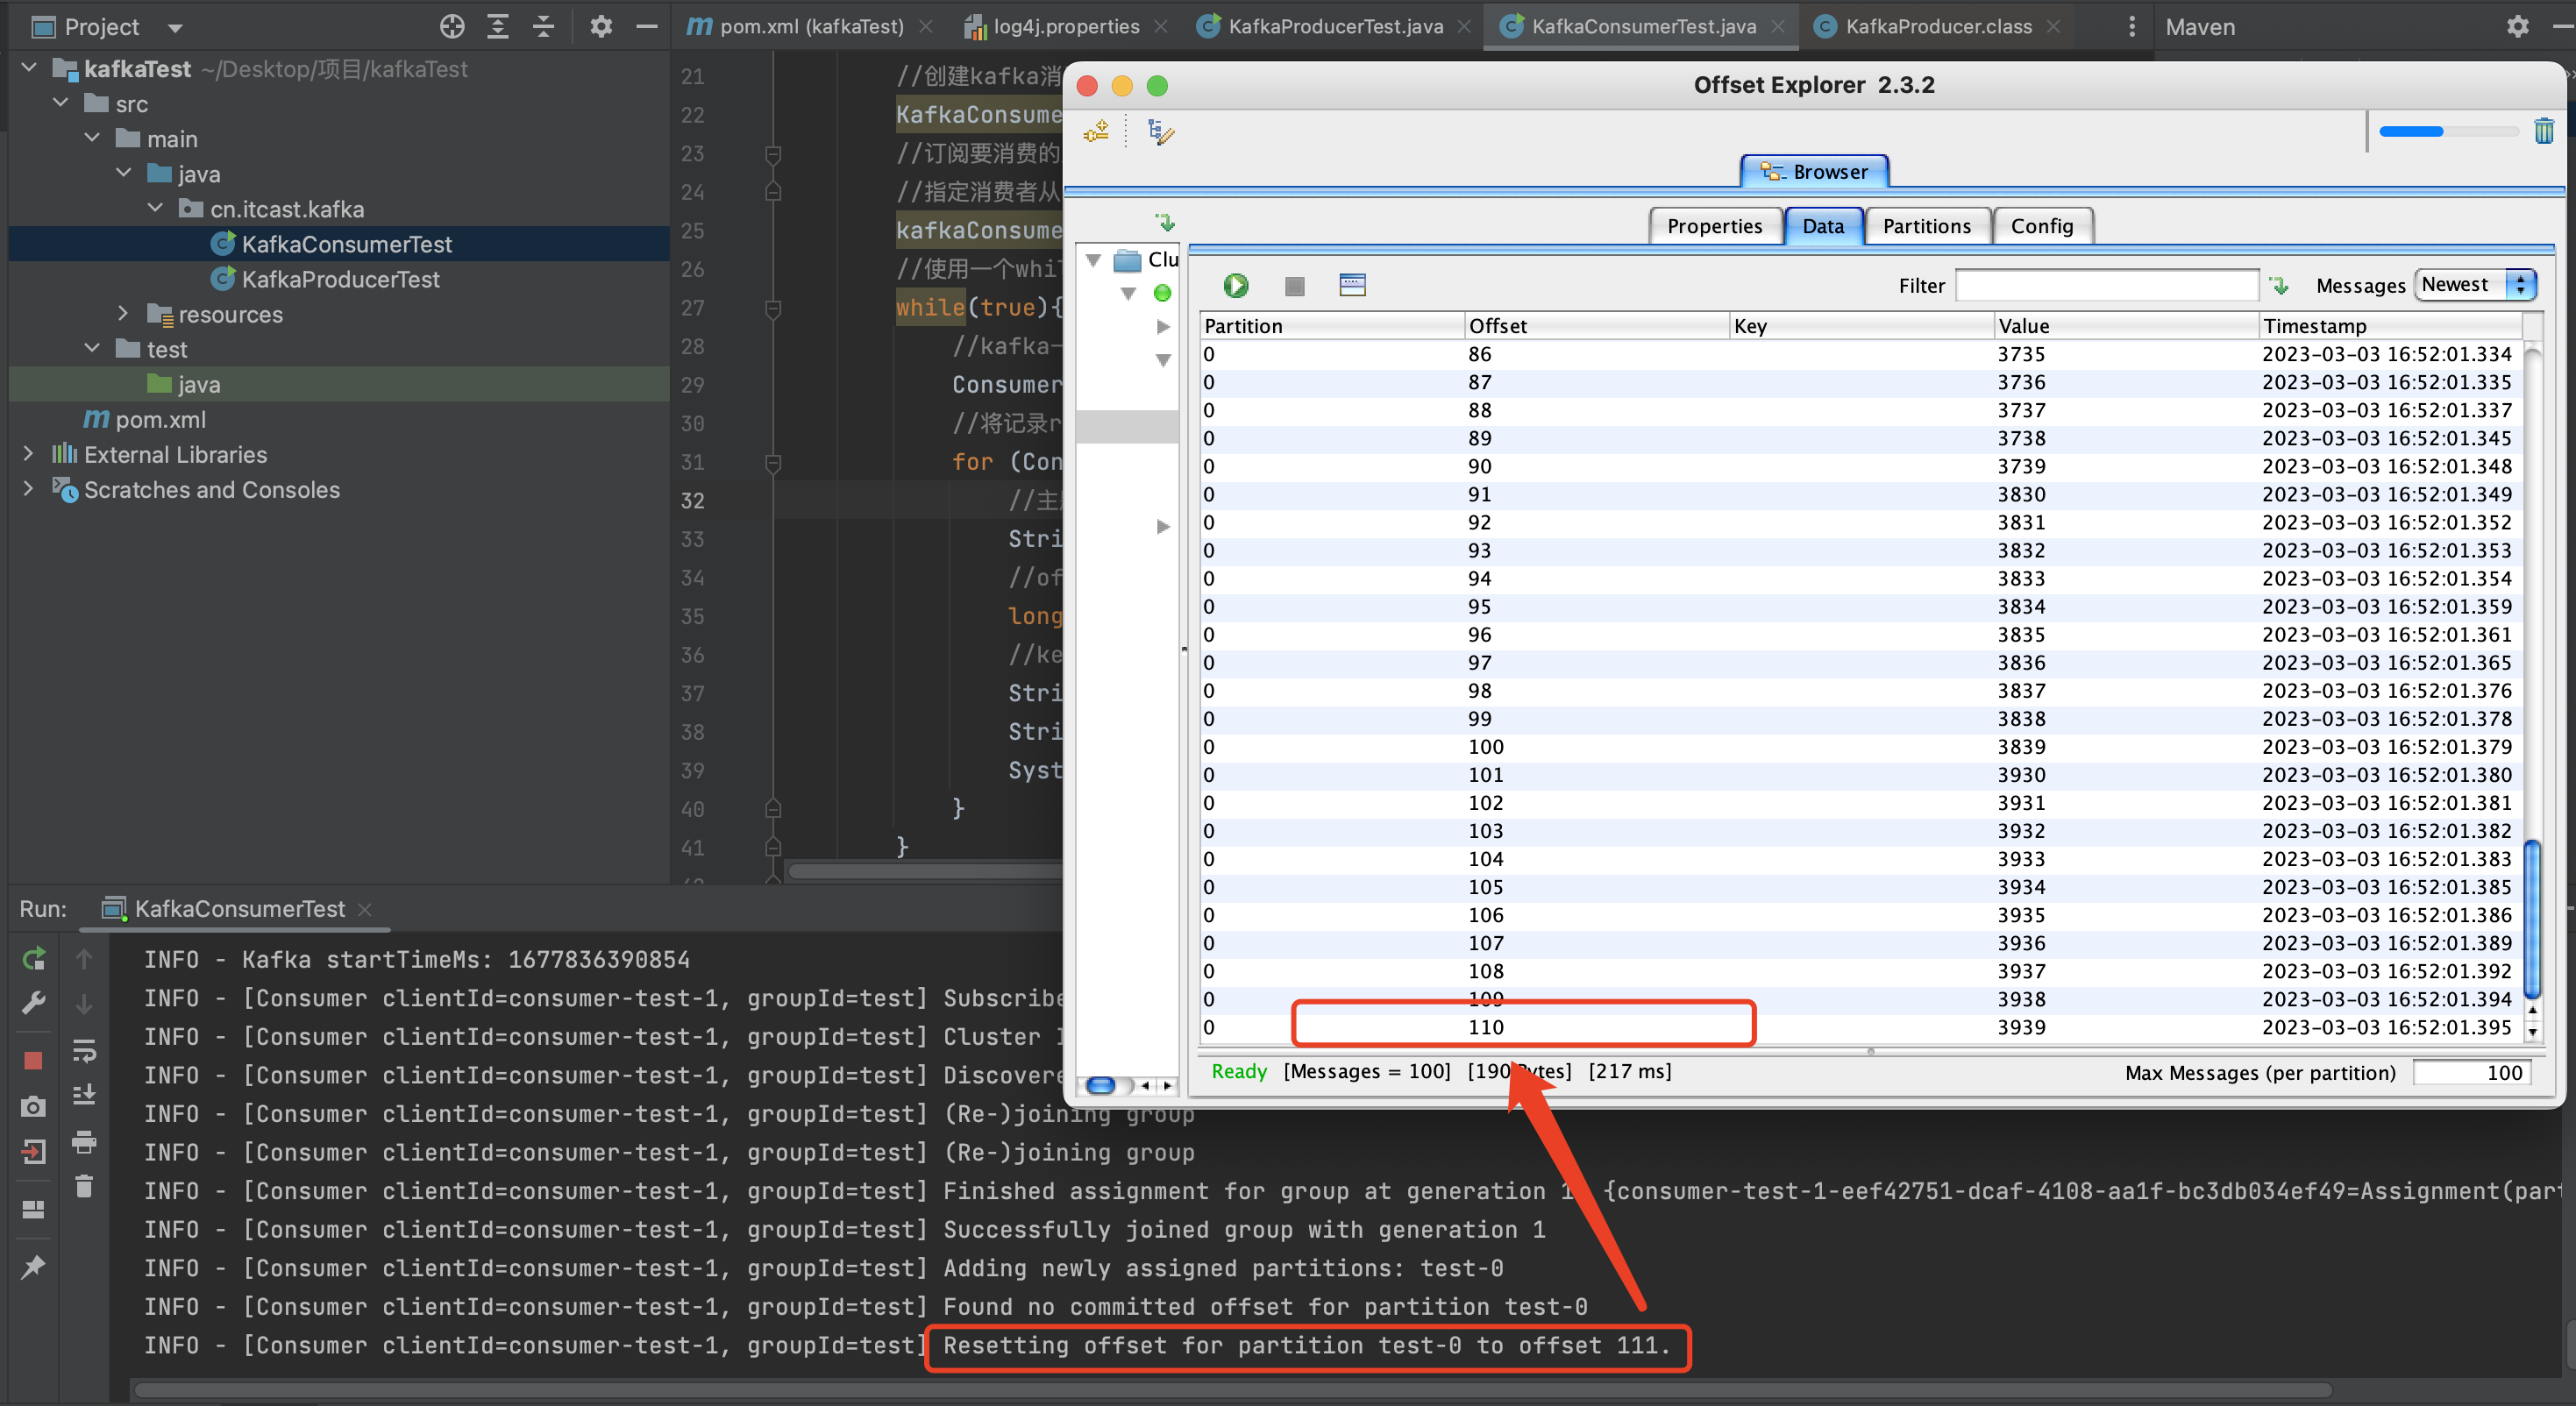The width and height of the screenshot is (2576, 1406).
Task: Open the Properties tab in Offset Explorer
Action: point(1714,226)
